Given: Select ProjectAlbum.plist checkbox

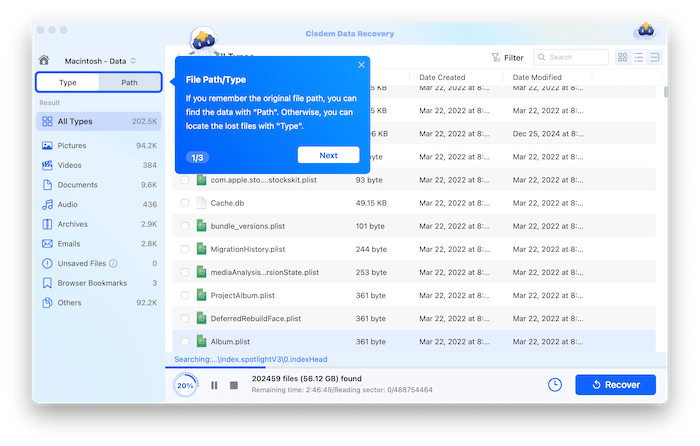Looking at the screenshot, I should tap(185, 295).
